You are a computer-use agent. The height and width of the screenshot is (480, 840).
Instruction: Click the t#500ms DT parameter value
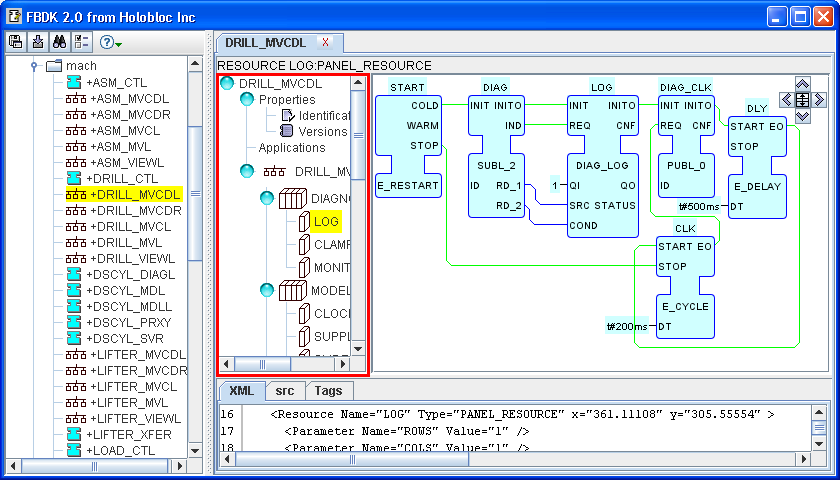[699, 206]
